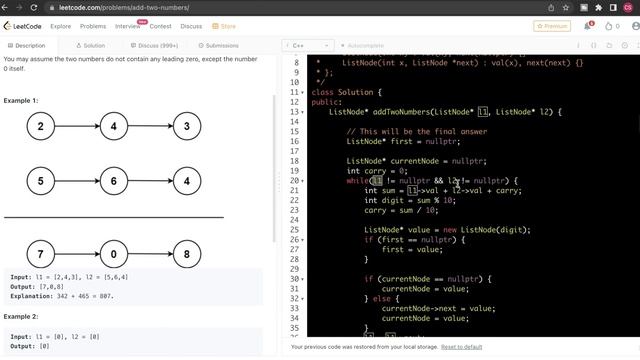640x360 pixels.
Task: Open the notifications bell
Action: click(x=588, y=26)
